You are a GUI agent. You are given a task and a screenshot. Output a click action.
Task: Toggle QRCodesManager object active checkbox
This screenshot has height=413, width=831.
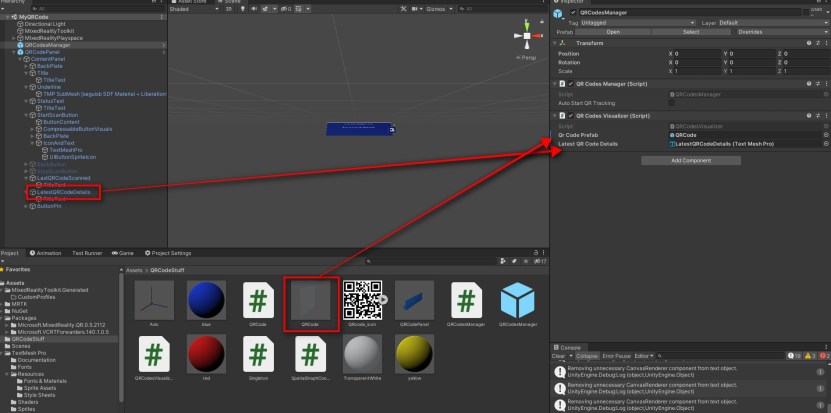tap(572, 12)
